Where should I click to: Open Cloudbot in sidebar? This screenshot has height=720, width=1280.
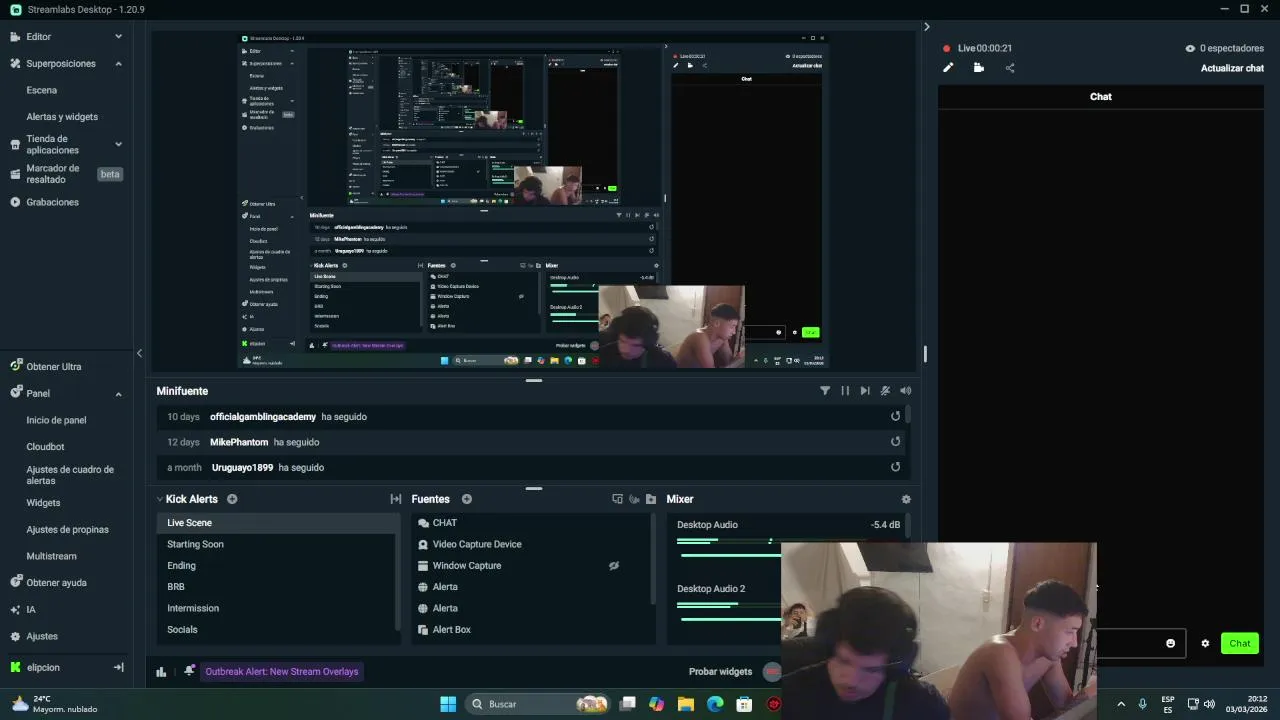(45, 447)
